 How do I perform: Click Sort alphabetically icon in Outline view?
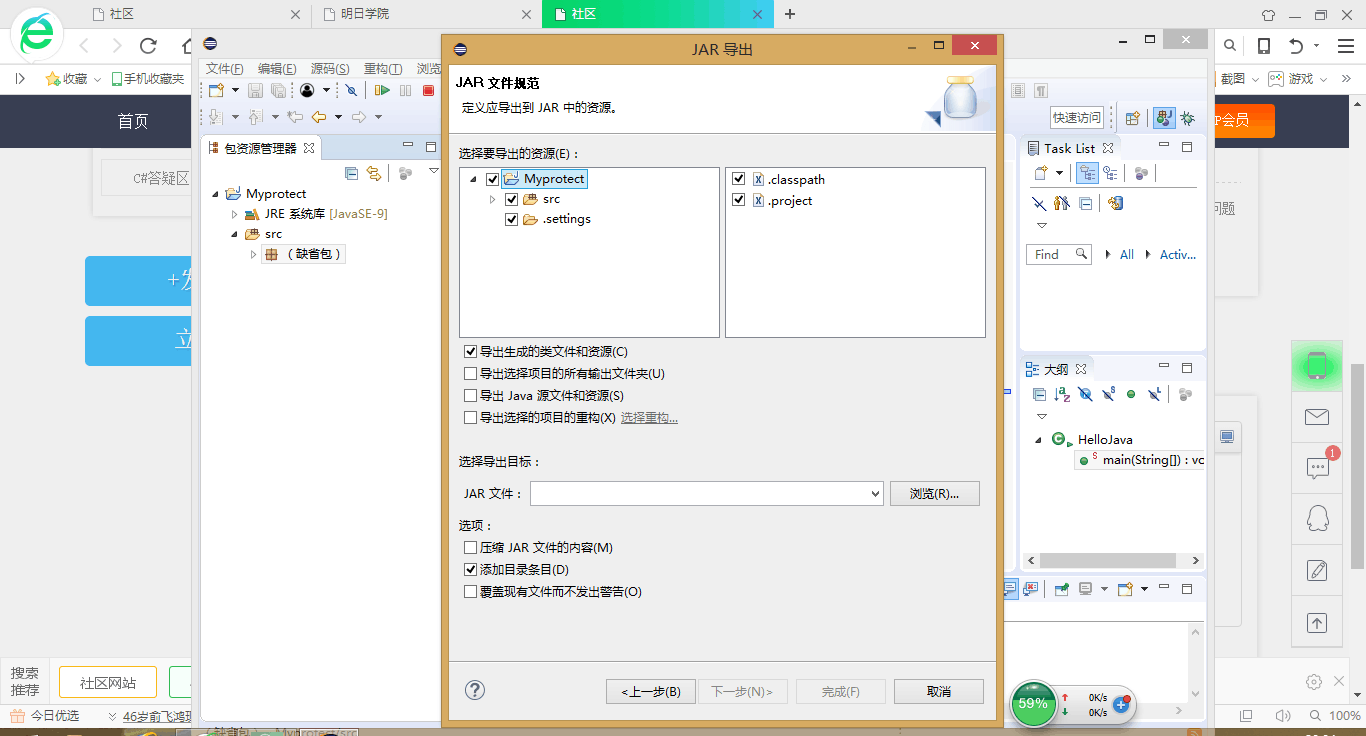[x=1062, y=394]
